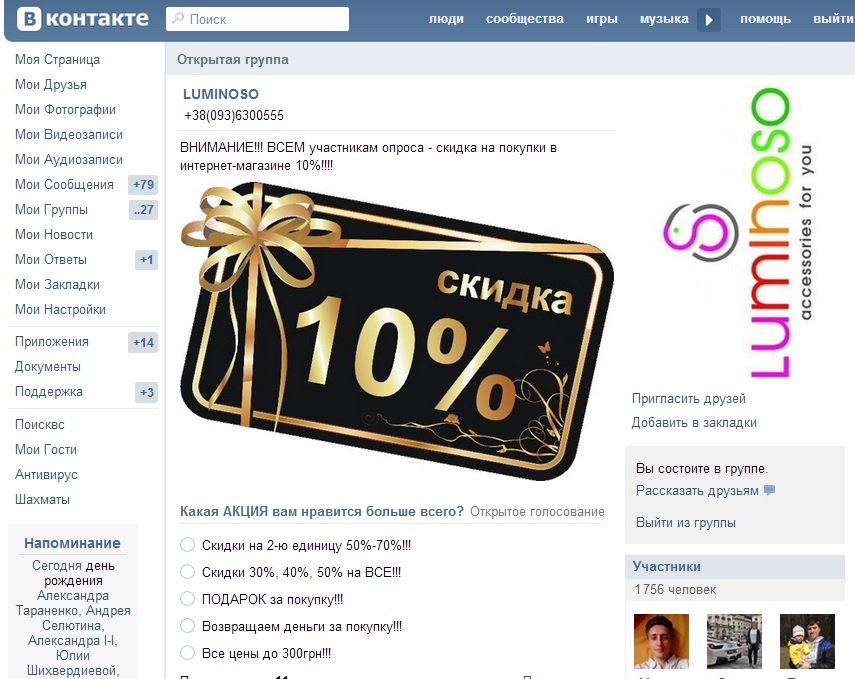Viewport: 855px width, 679px height.
Task: Open the ..27 groups counter badge
Action: pos(143,209)
